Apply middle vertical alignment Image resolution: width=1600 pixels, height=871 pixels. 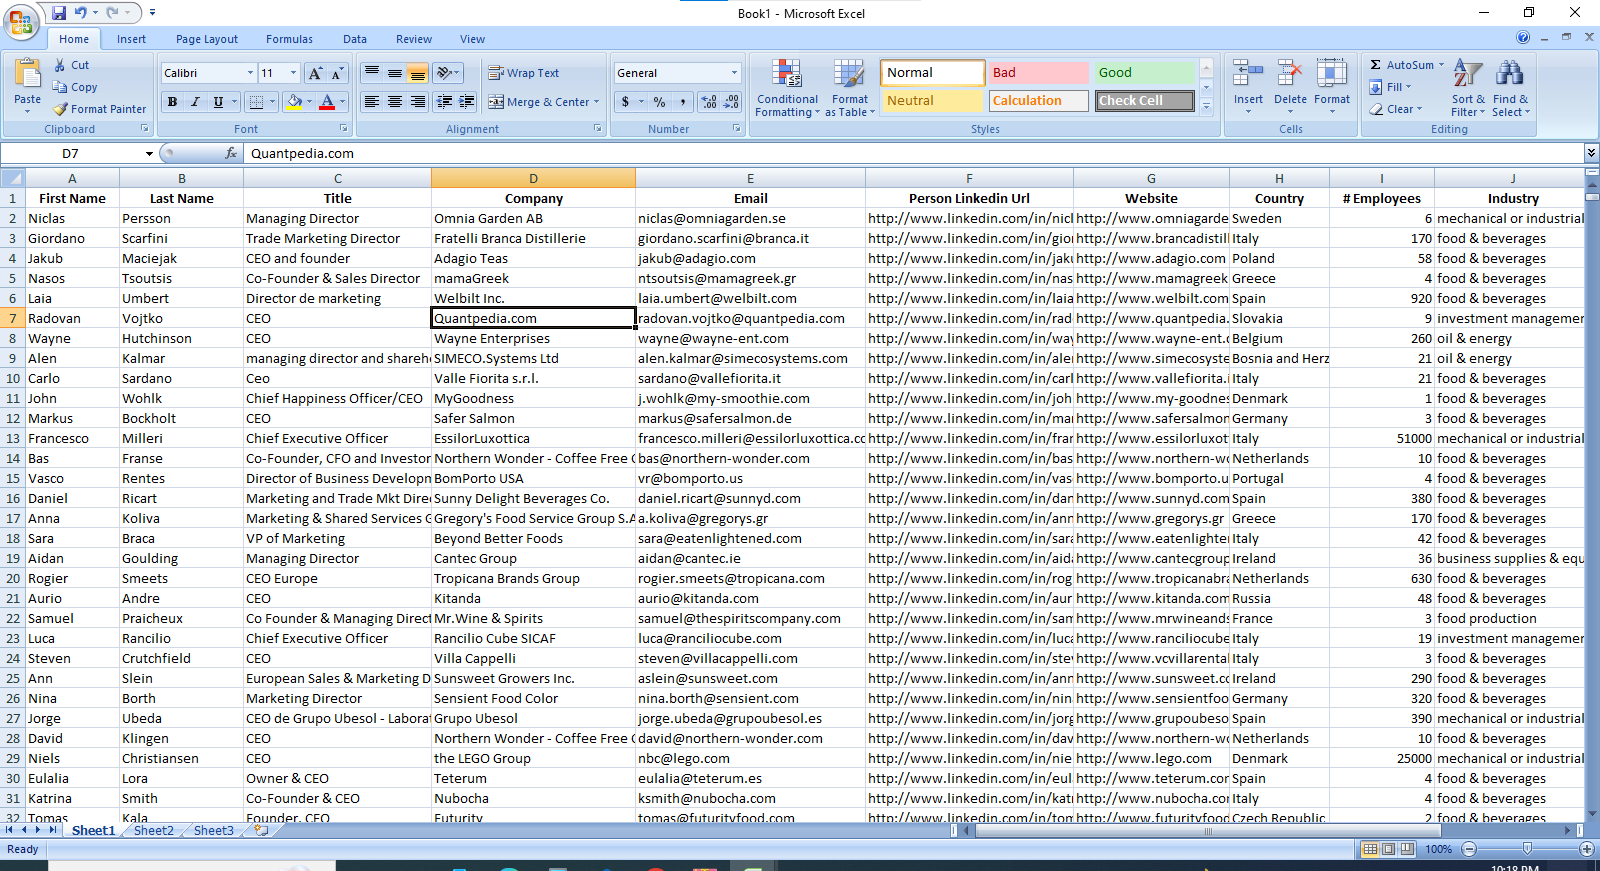[395, 73]
